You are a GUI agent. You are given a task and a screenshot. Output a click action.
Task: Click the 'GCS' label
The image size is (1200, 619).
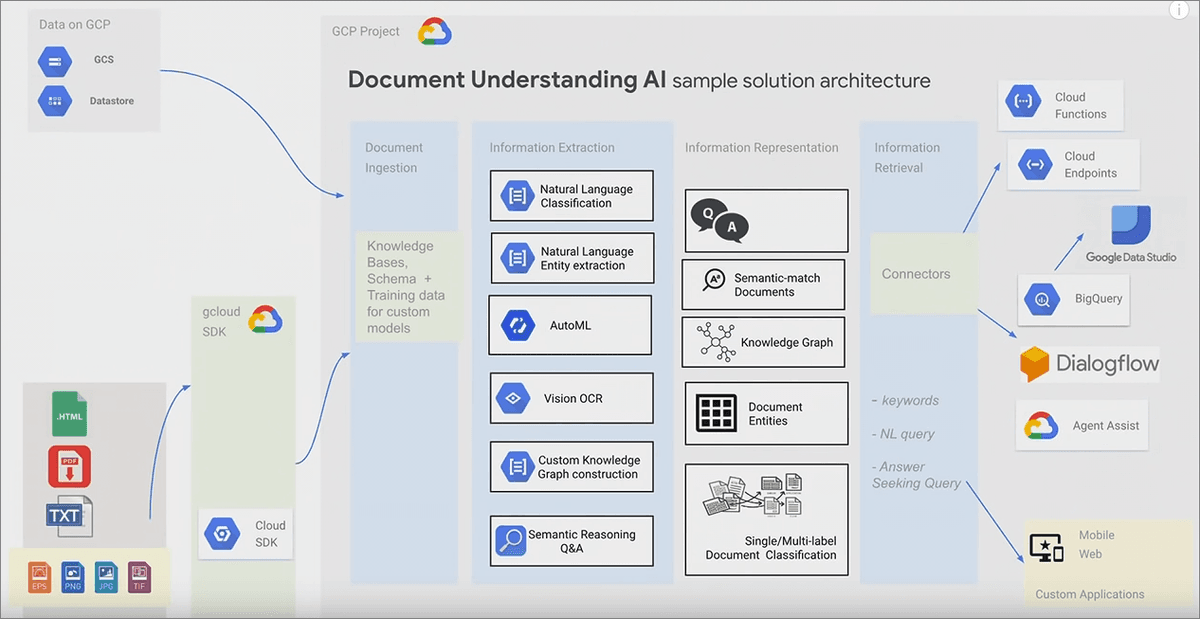104,60
